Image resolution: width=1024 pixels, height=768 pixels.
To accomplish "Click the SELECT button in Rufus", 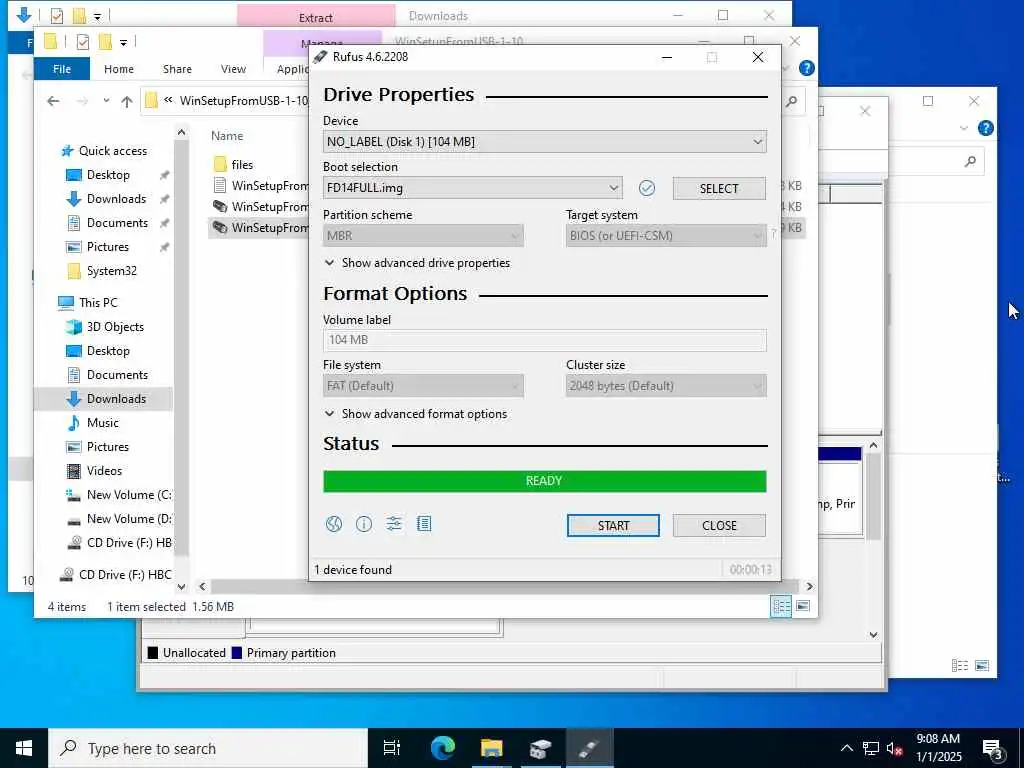I will 719,189.
